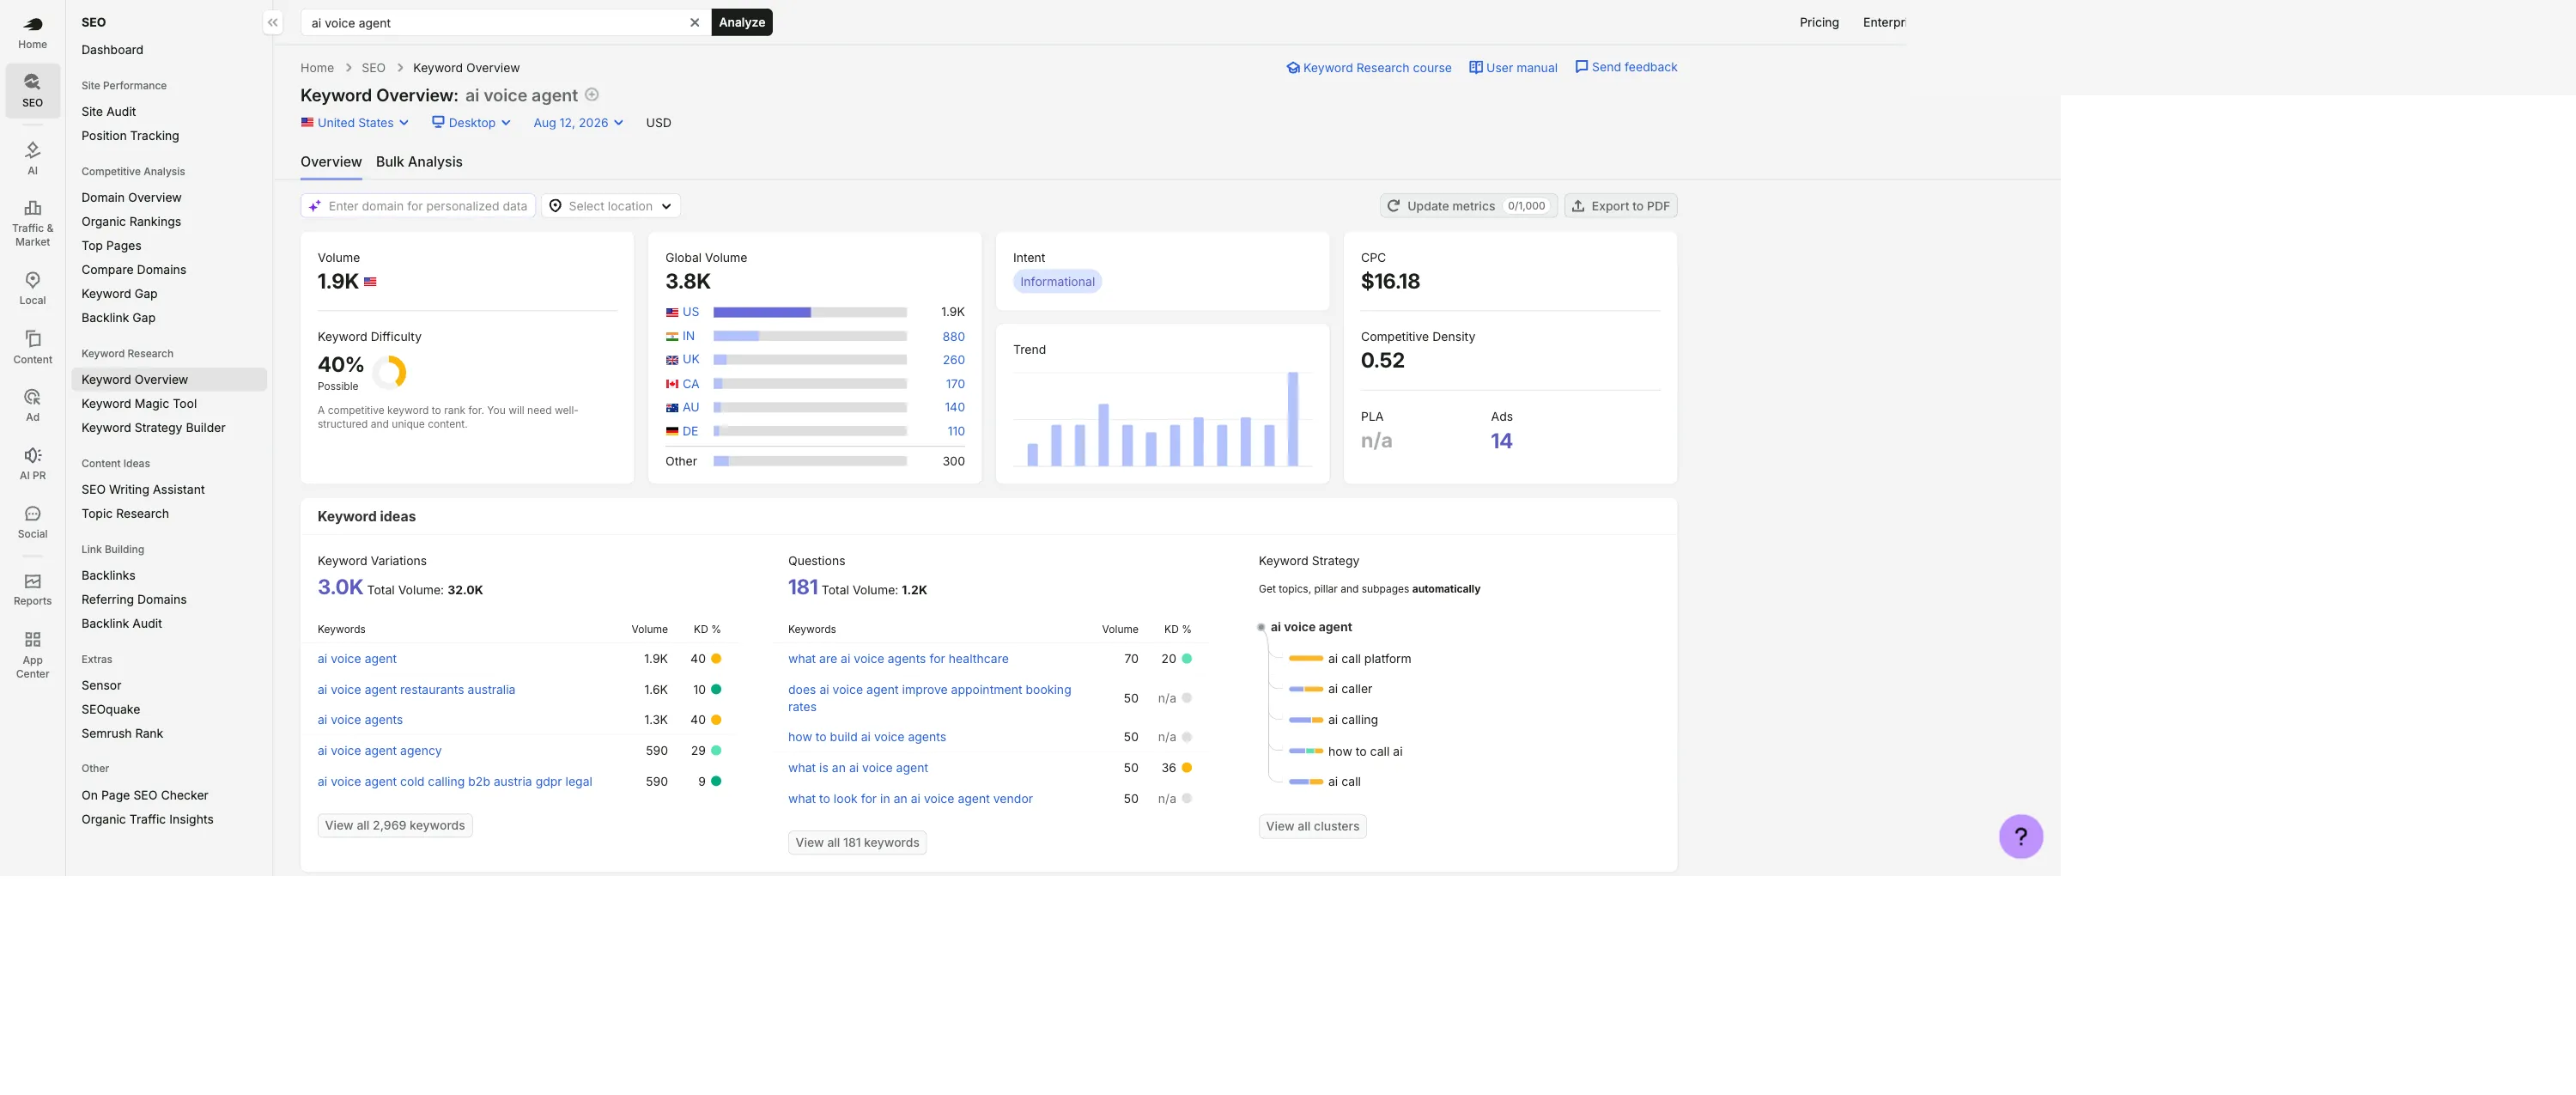The image size is (2576, 1095).
Task: Collapse the sidebar with double-chevron icon
Action: (272, 22)
